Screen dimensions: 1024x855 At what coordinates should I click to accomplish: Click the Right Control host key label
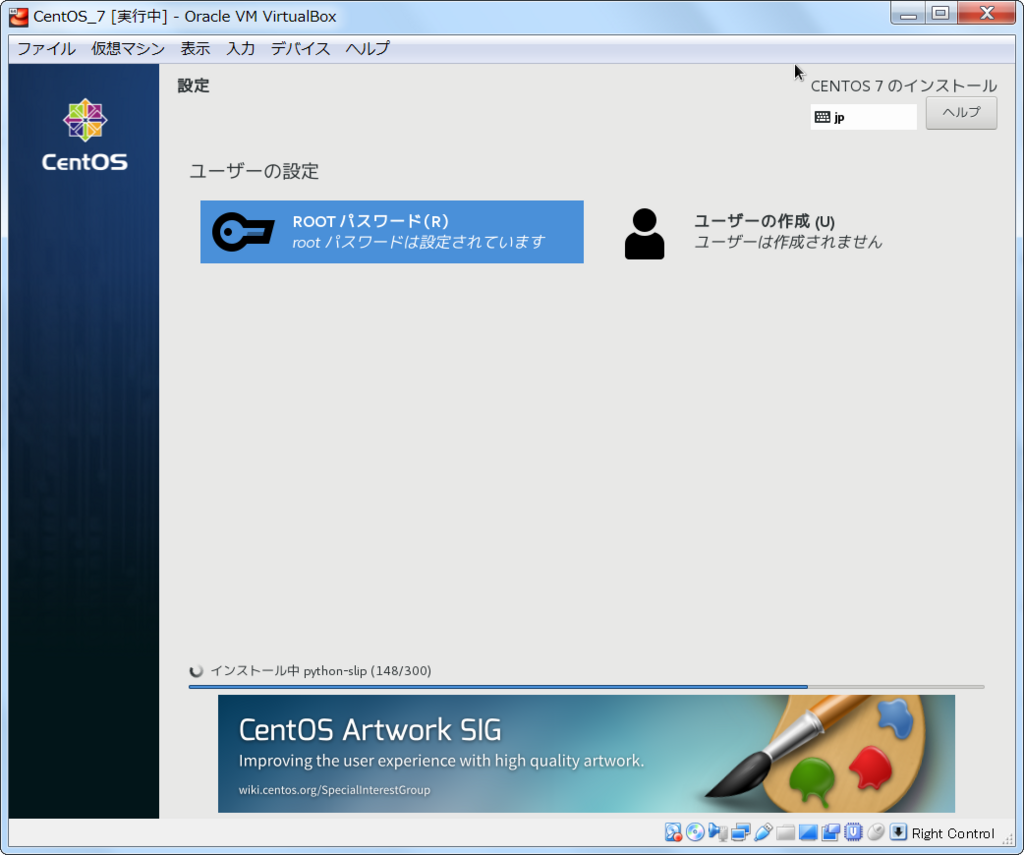tap(953, 833)
